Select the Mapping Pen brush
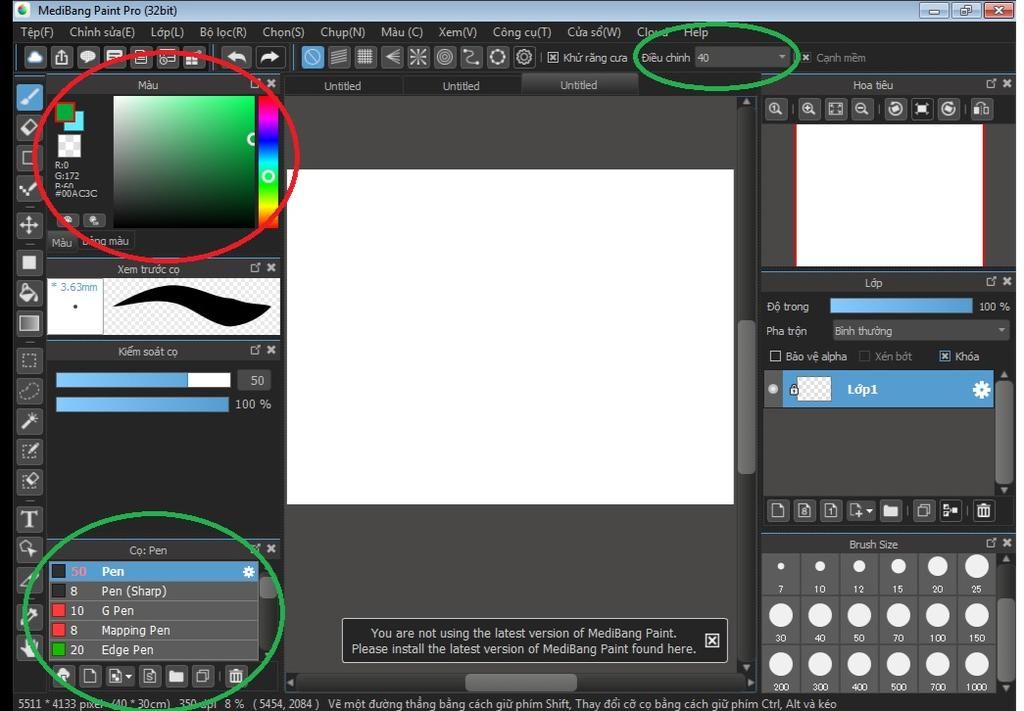 (154, 630)
